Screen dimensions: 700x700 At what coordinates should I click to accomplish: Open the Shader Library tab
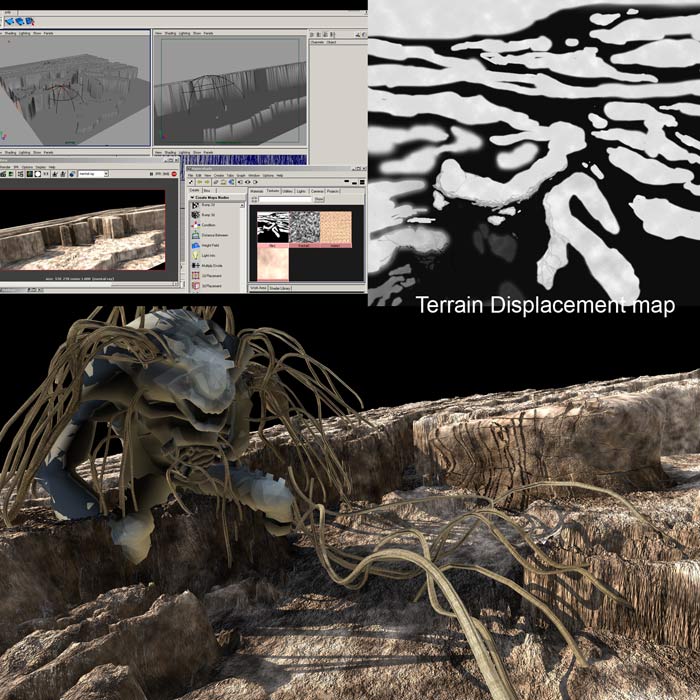coord(278,287)
